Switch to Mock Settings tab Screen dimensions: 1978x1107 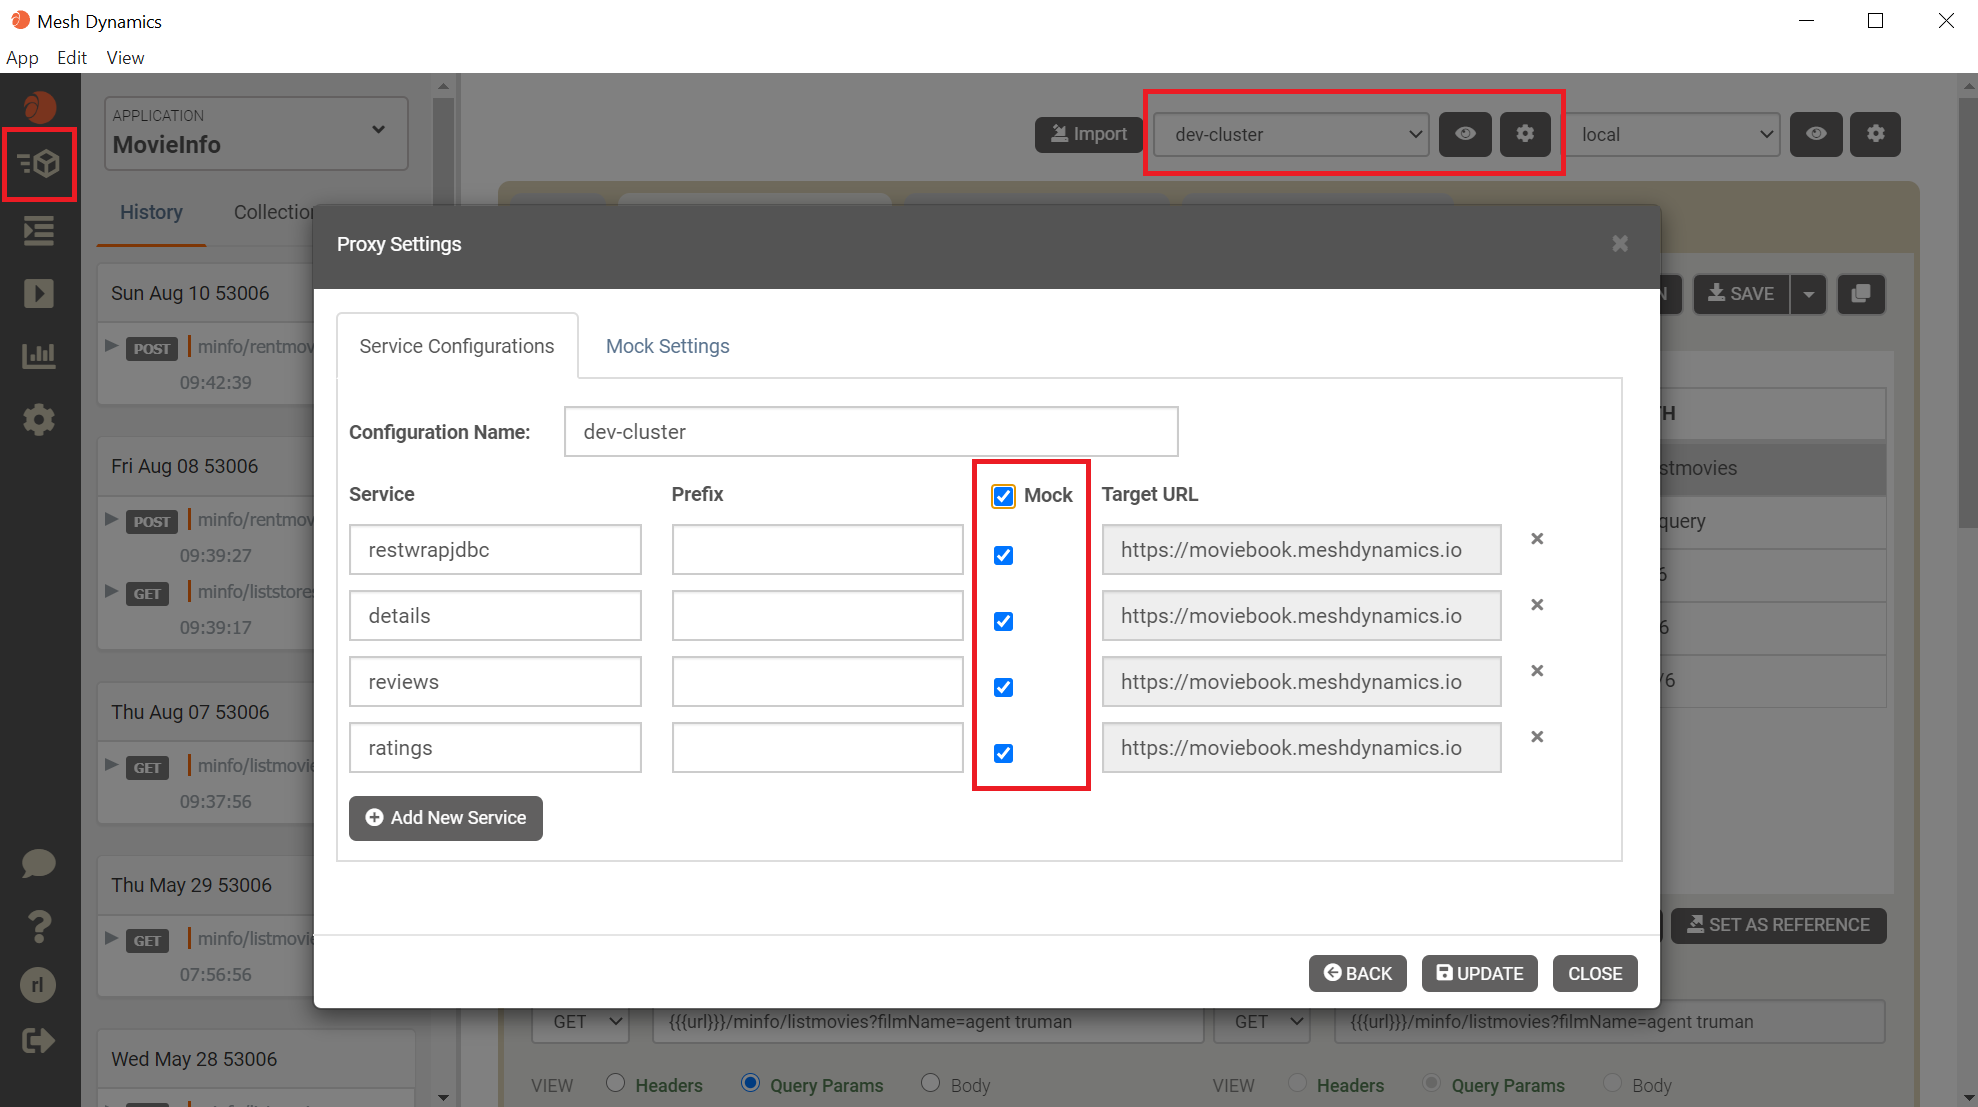click(x=668, y=346)
